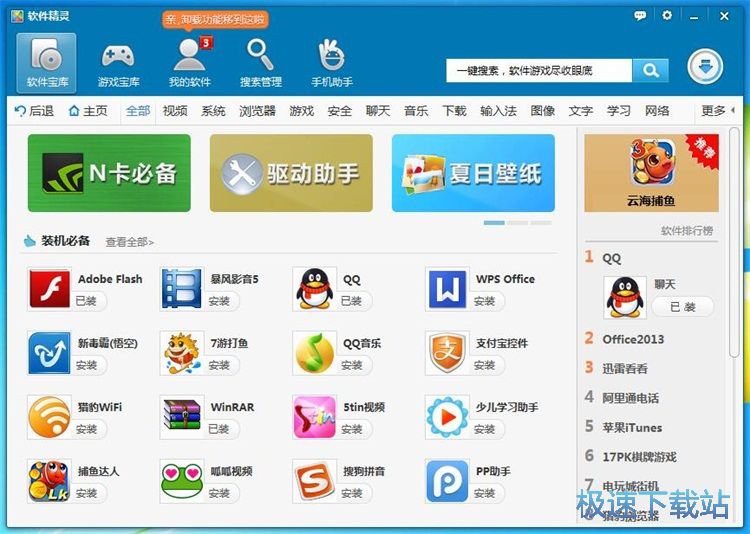This screenshot has width=750, height=534.
Task: Click the 亲,卸载功能移到这啦 tooltip bubble
Action: [x=215, y=20]
